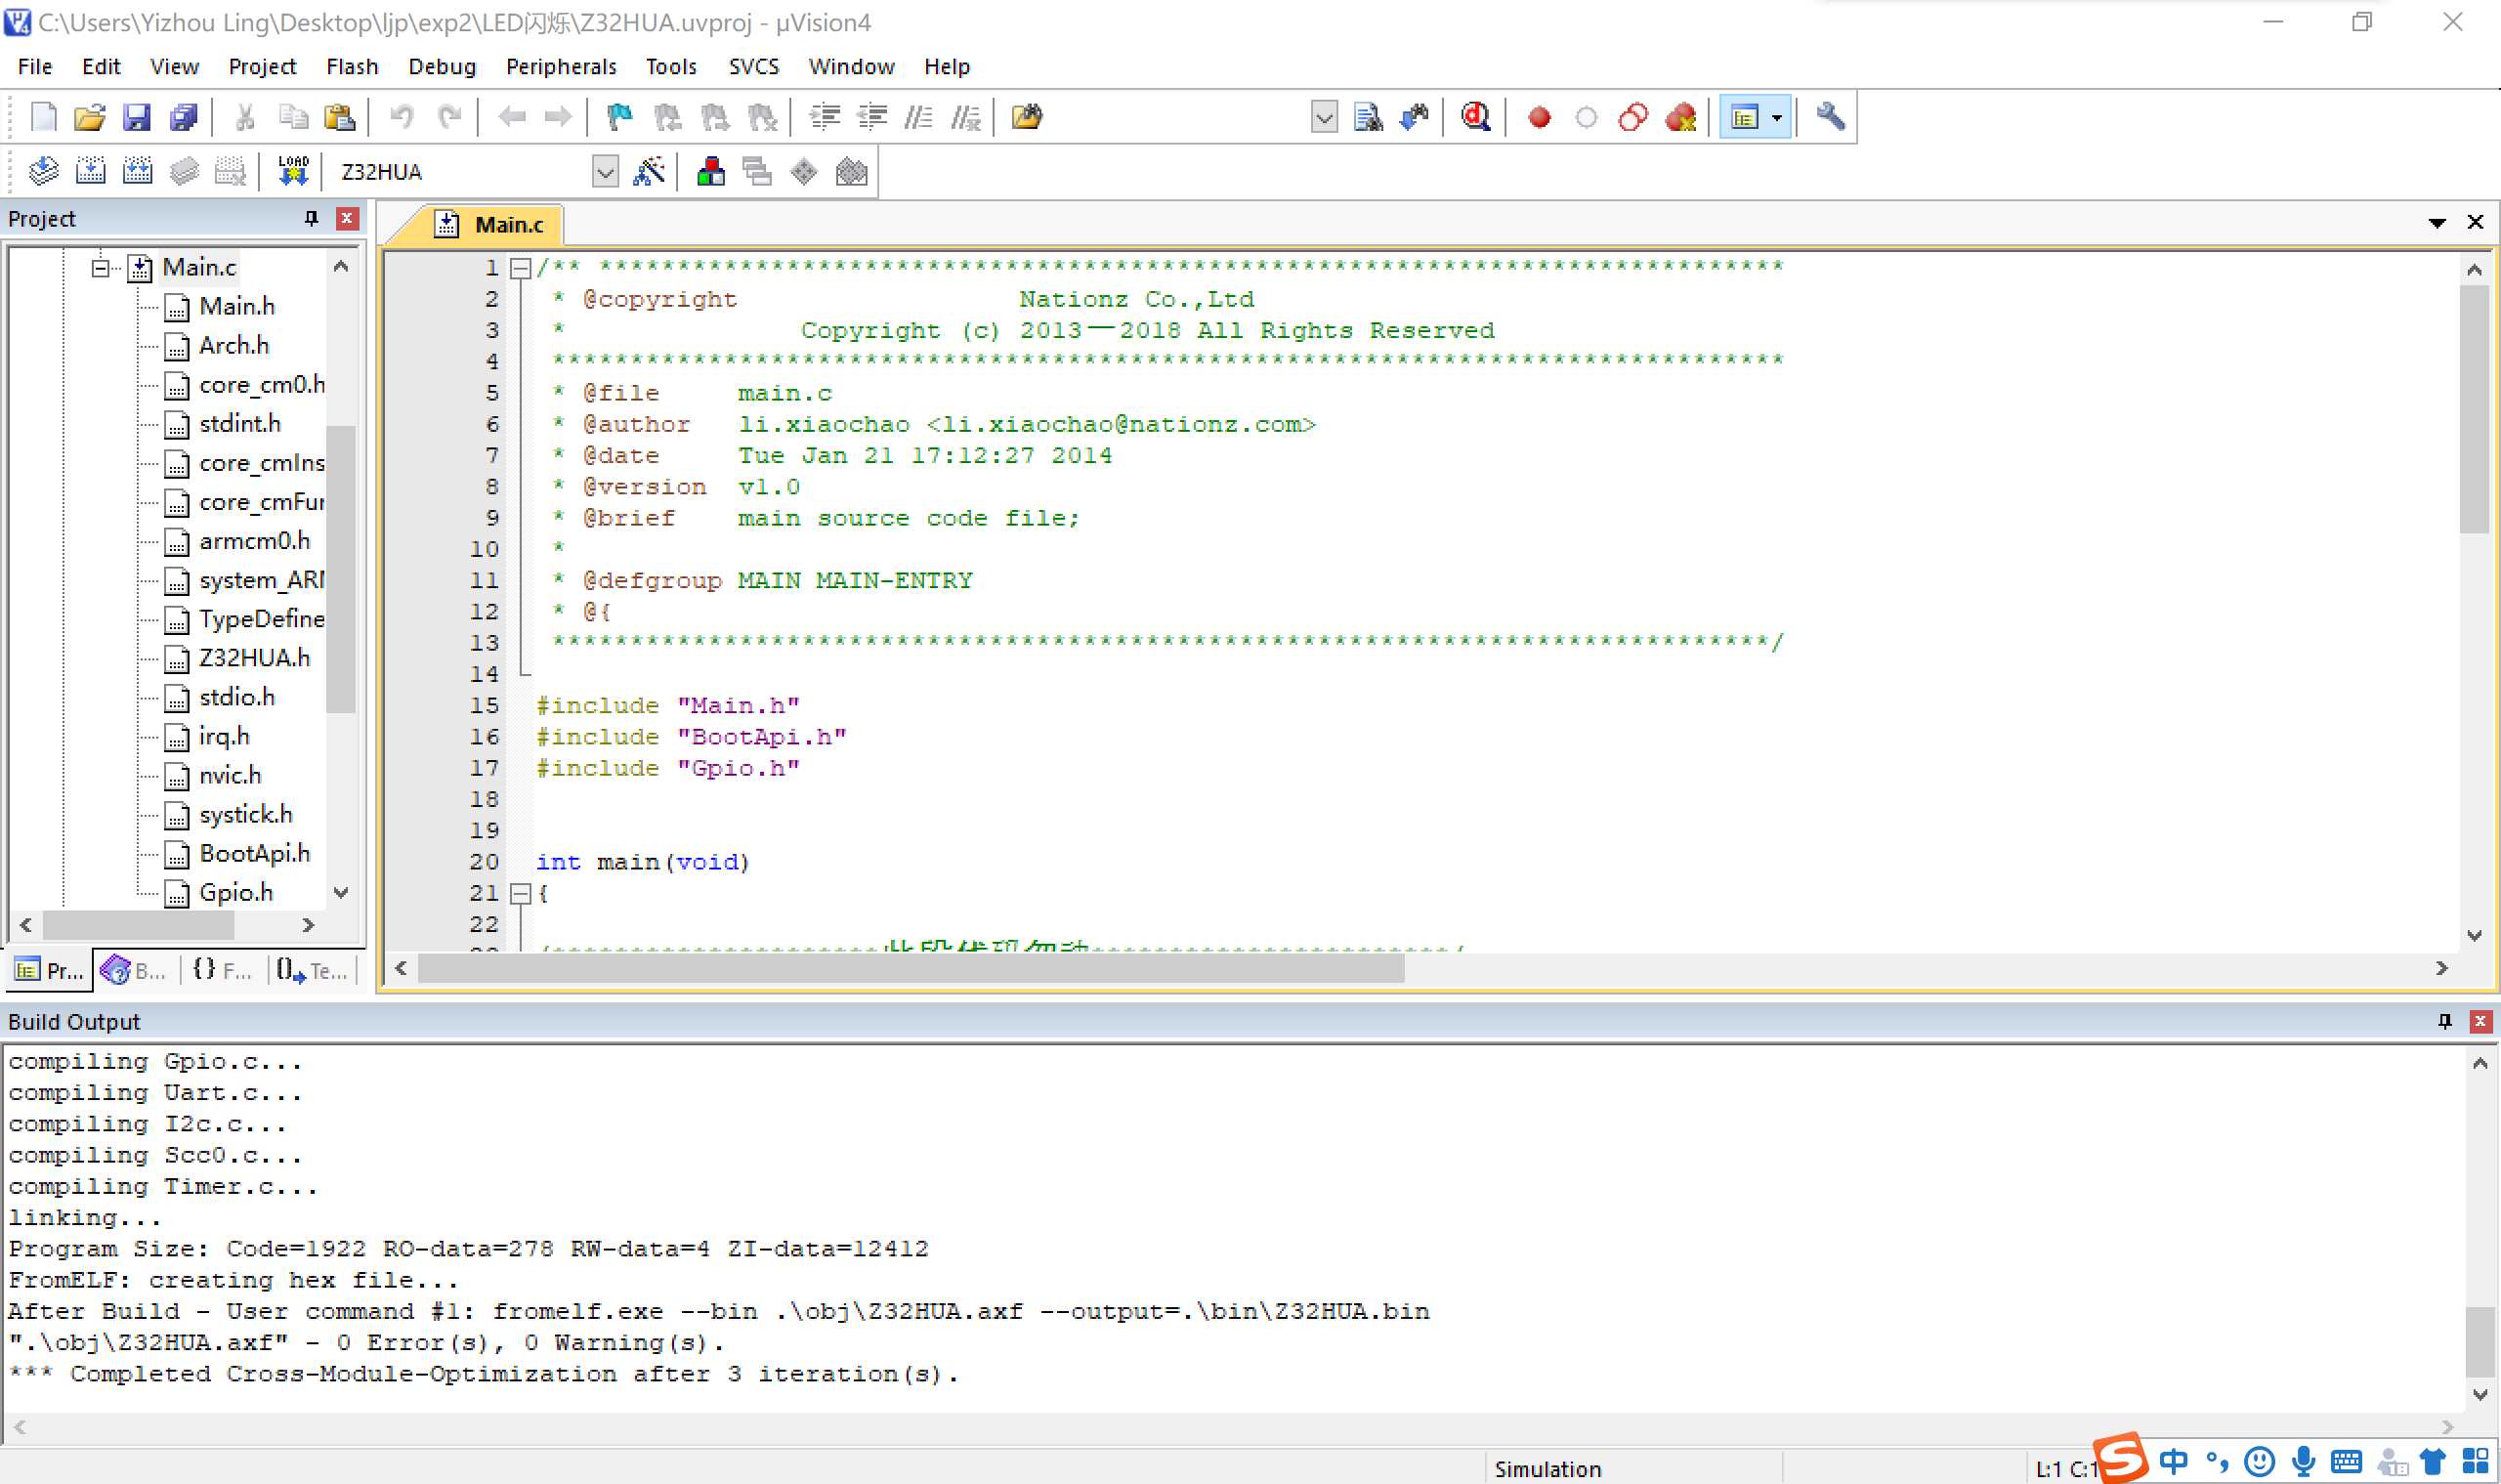The width and height of the screenshot is (2501, 1484).
Task: Kill all breakpoints icon
Action: [1681, 118]
